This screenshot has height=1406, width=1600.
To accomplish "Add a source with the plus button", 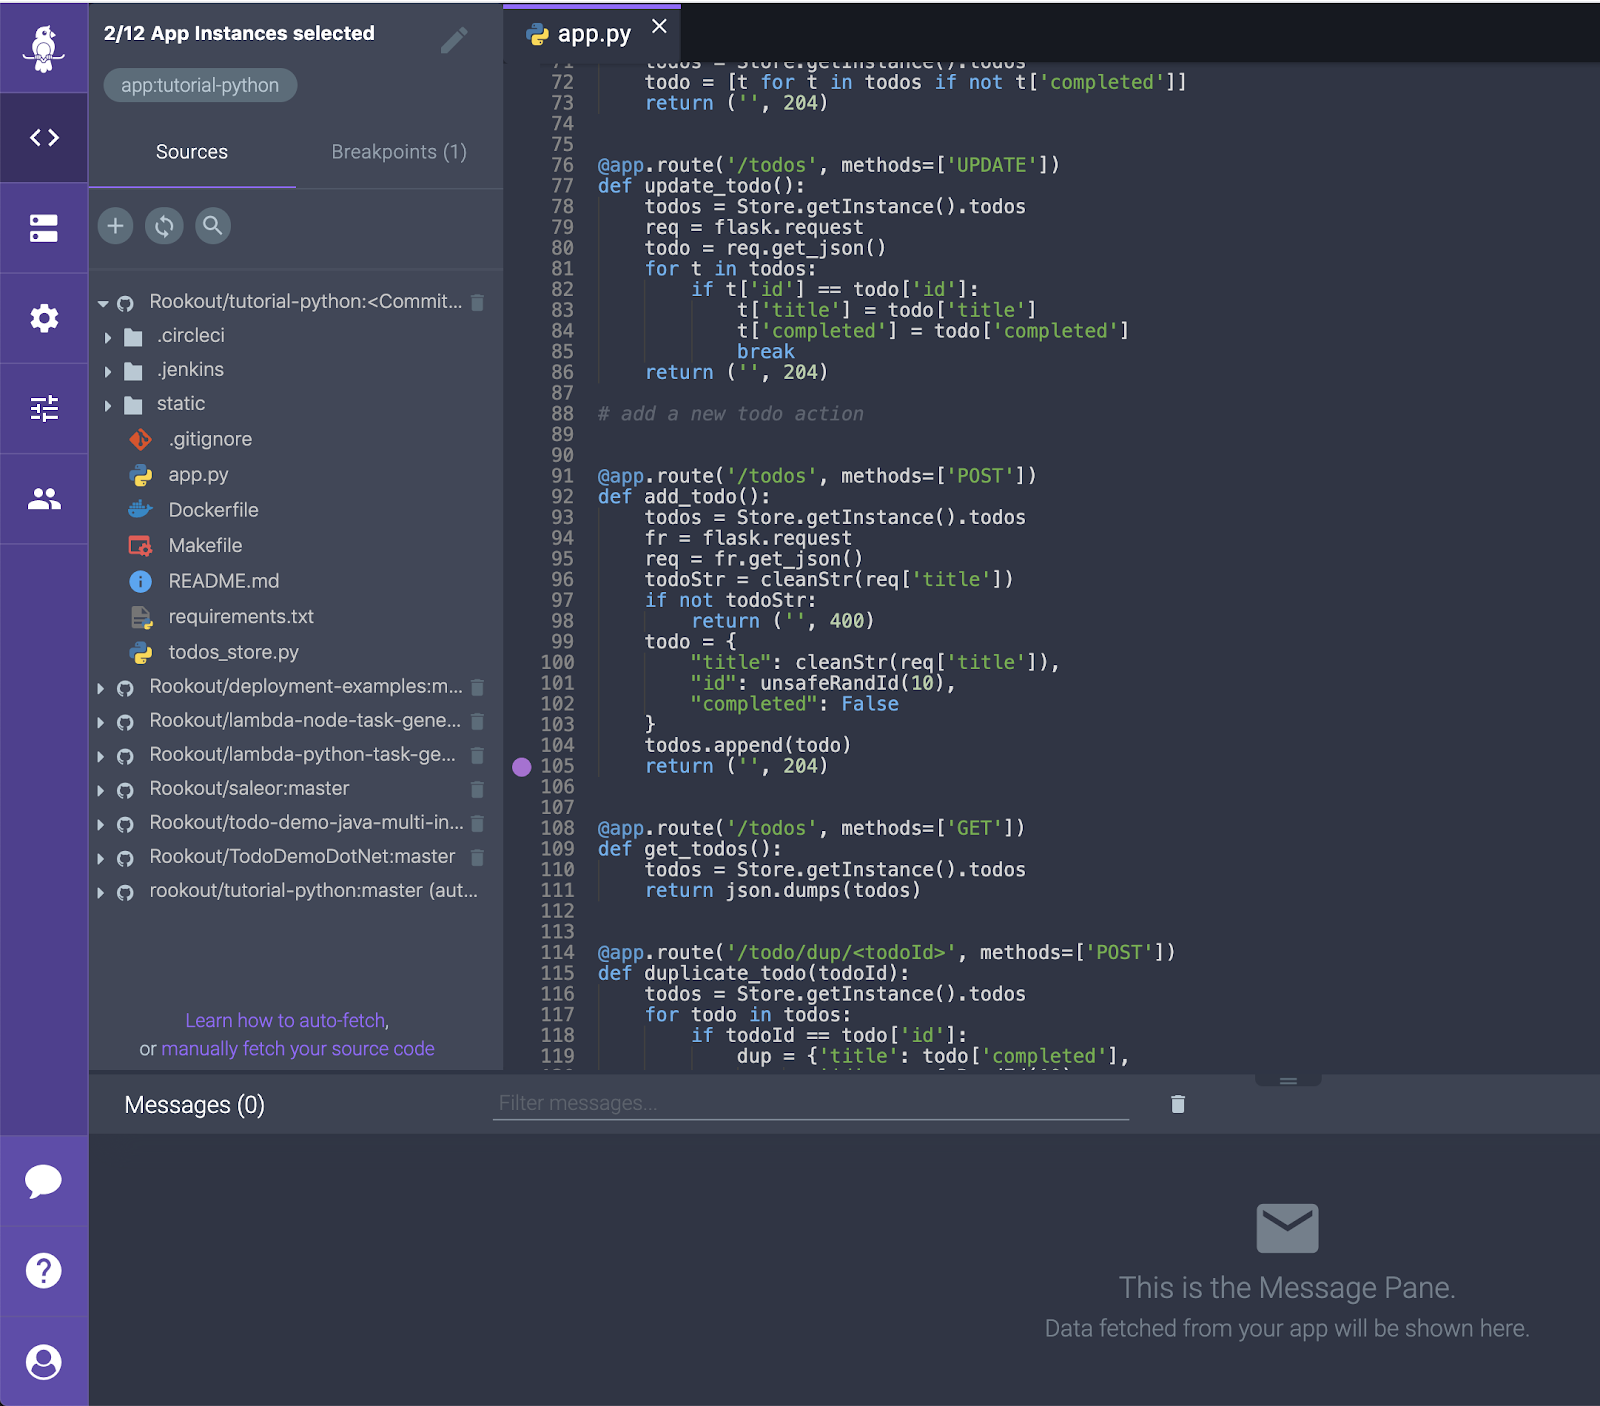I will (116, 226).
